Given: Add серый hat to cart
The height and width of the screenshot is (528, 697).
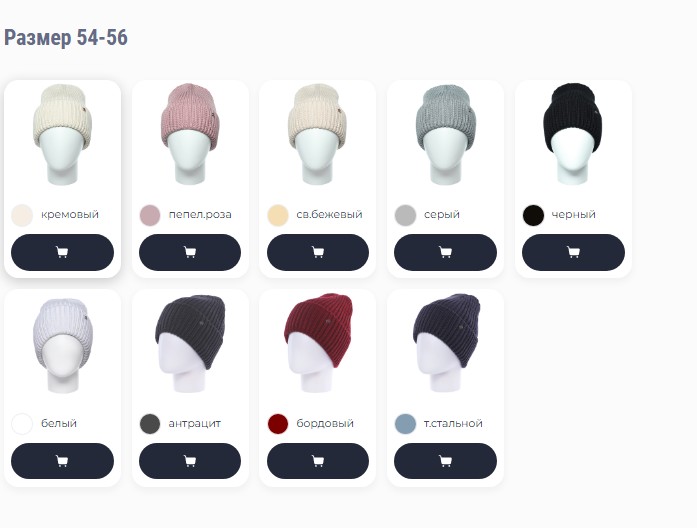Looking at the screenshot, I should click(x=445, y=252).
